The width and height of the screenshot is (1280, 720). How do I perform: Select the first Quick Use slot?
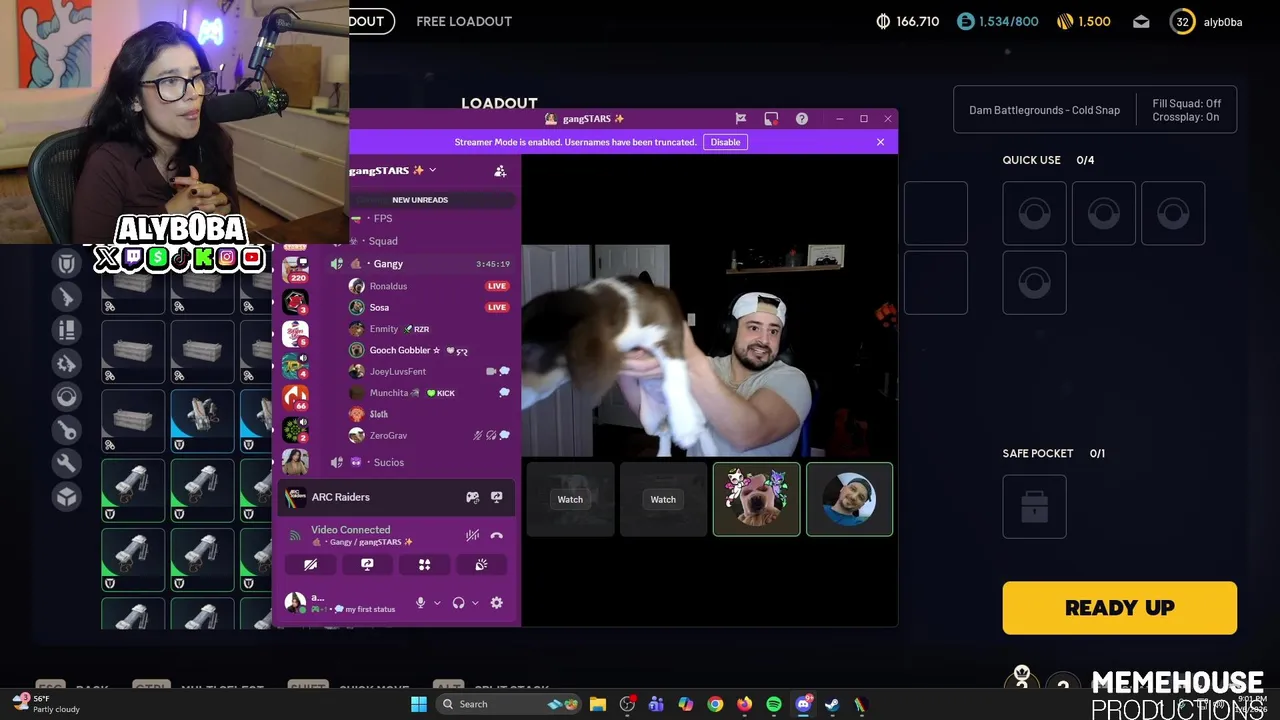click(1035, 213)
